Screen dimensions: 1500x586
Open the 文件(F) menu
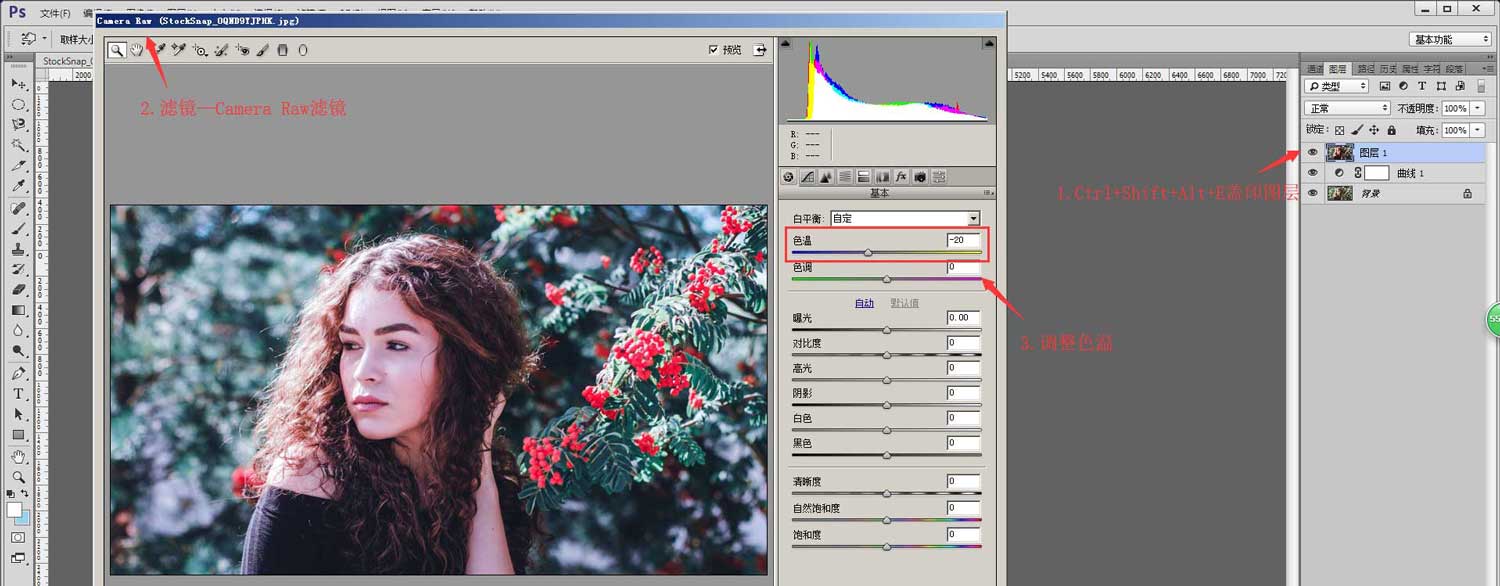(55, 14)
